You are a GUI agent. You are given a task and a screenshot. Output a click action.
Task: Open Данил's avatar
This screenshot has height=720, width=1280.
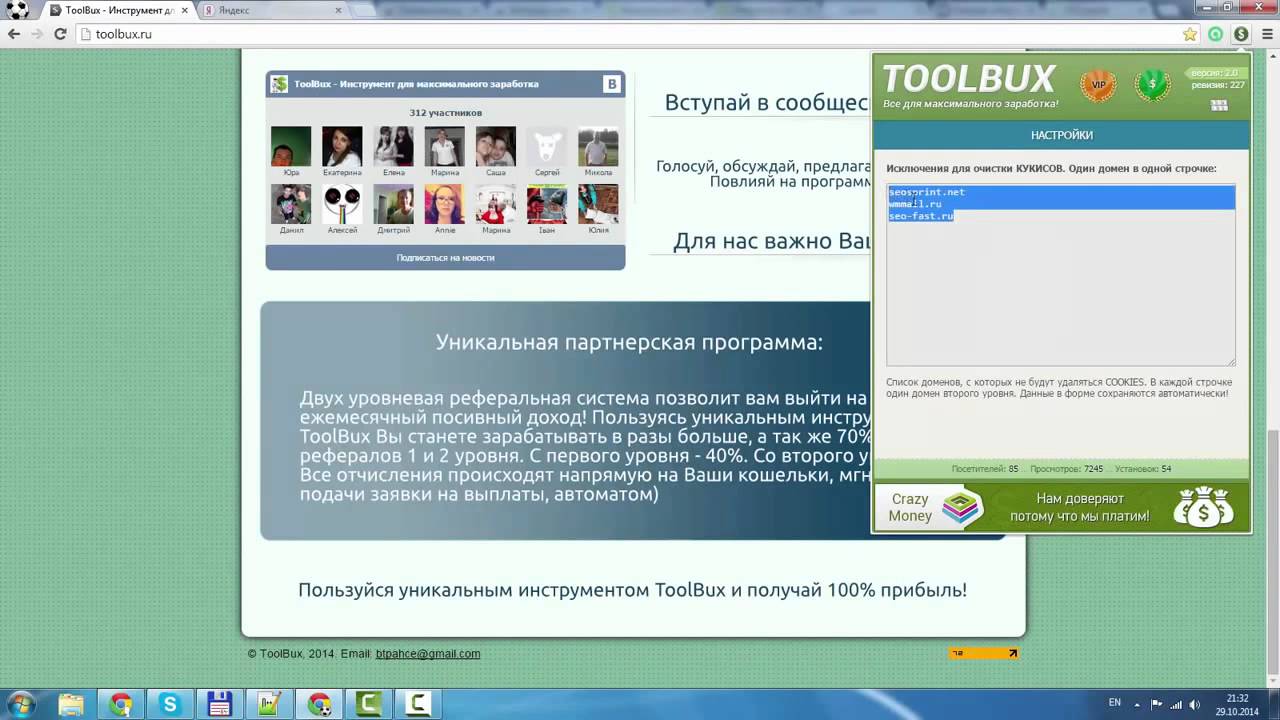(291, 204)
